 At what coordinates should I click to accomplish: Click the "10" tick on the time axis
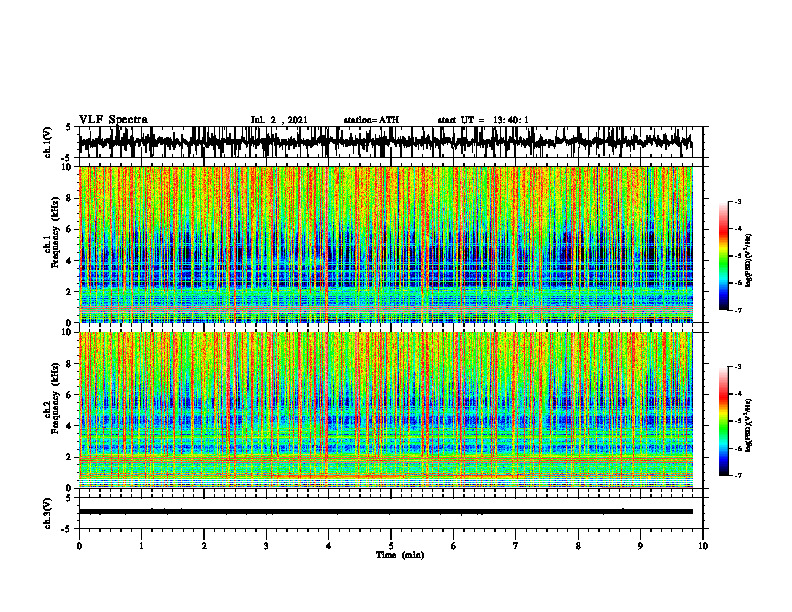703,546
